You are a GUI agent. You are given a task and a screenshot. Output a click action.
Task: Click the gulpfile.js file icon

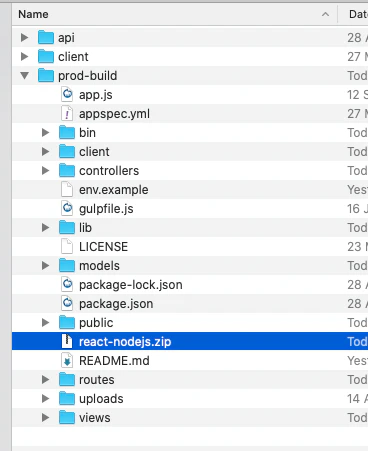(67, 209)
